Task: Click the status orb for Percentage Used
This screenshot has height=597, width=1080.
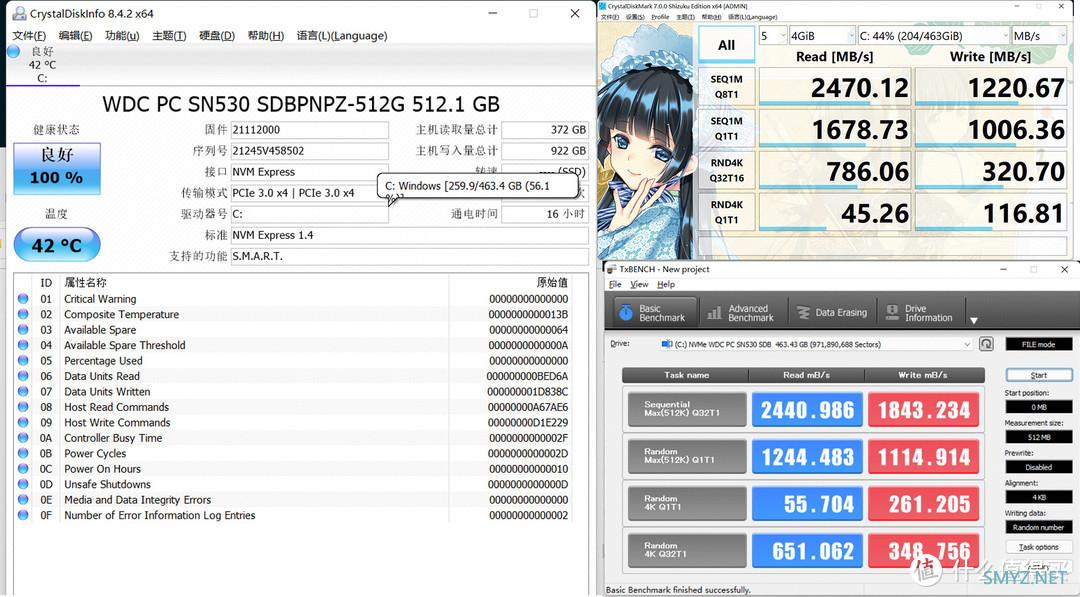Action: click(x=23, y=361)
